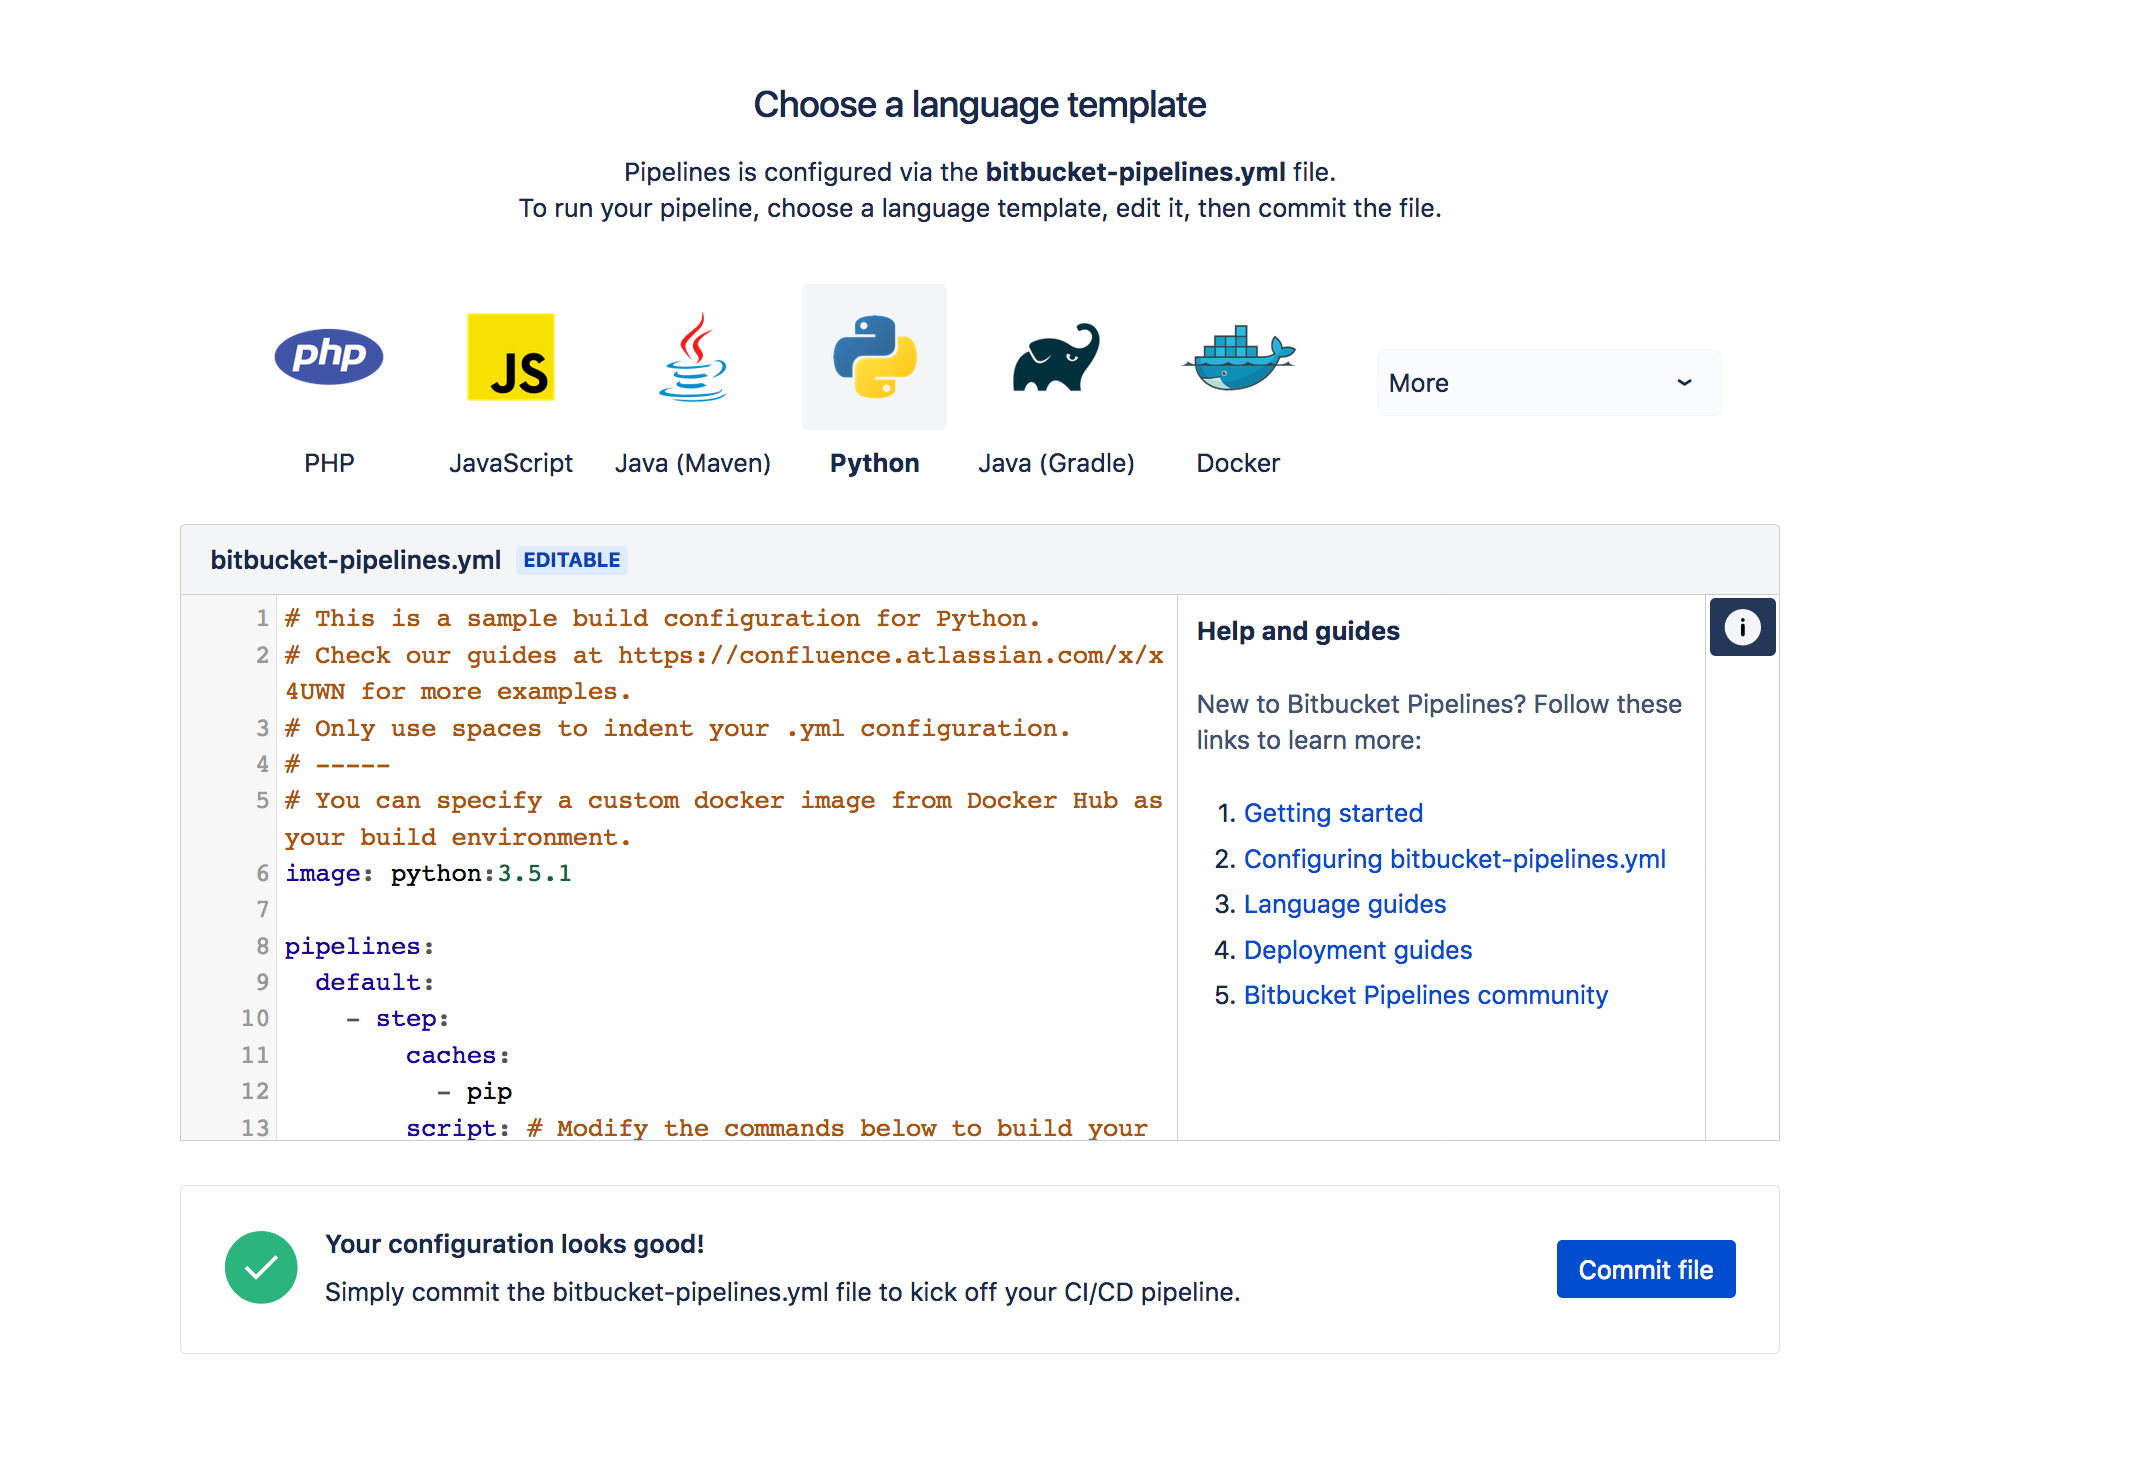Select the JavaScript language template icon
Screen dimensions: 2144x1470
[510, 357]
